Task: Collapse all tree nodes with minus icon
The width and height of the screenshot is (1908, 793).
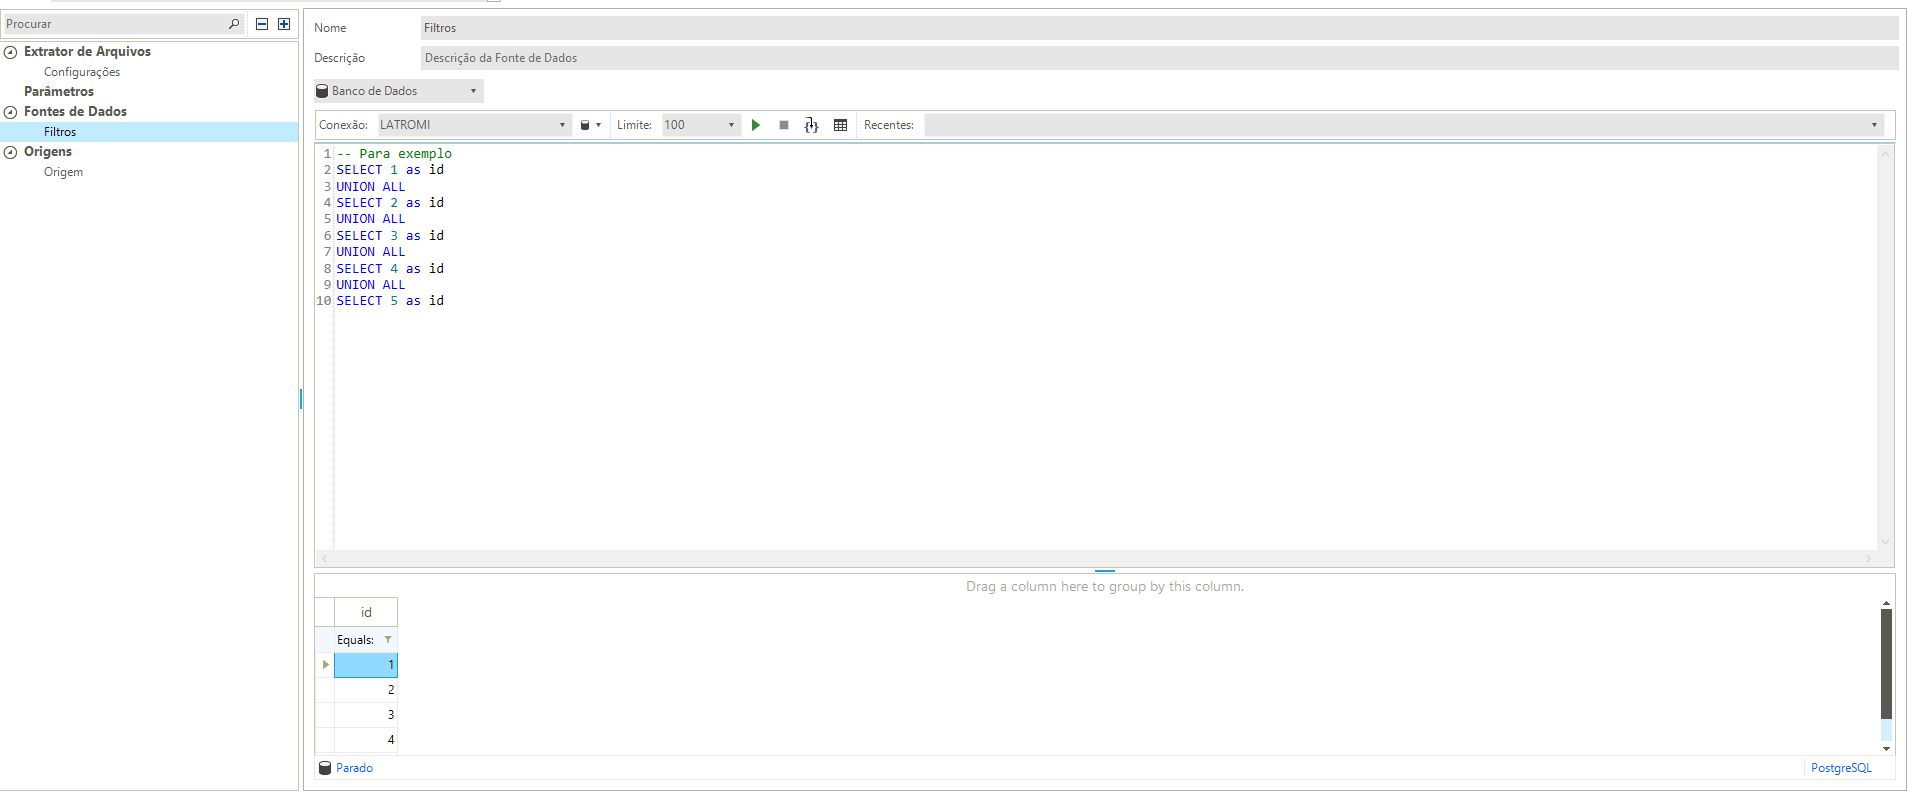Action: coord(262,24)
